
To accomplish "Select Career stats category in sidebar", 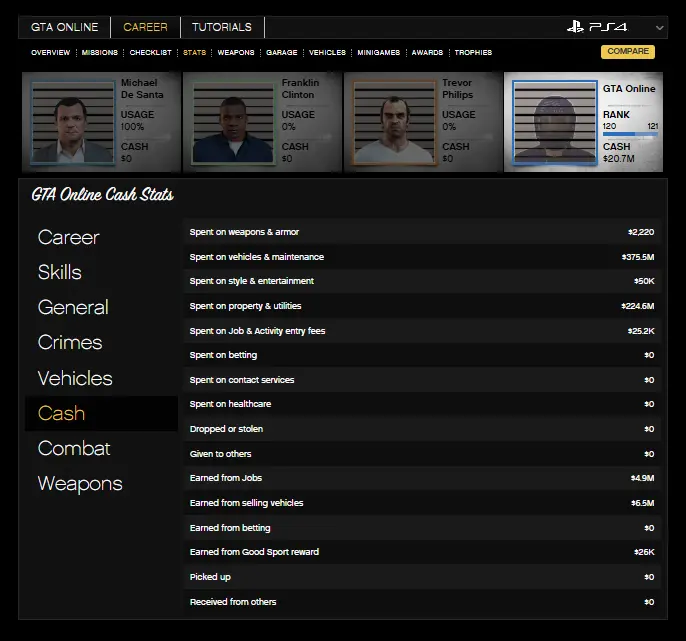I will pos(69,237).
